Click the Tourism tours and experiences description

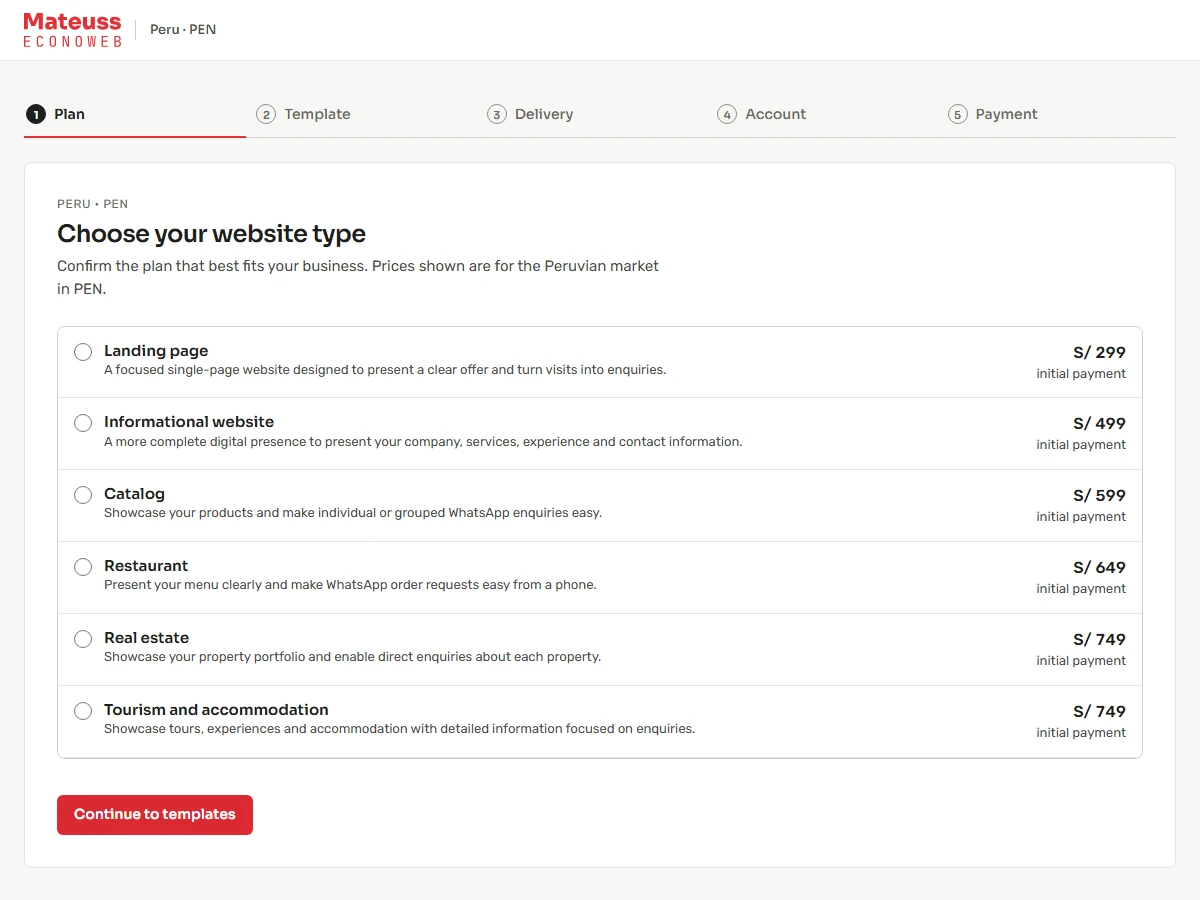pos(399,729)
